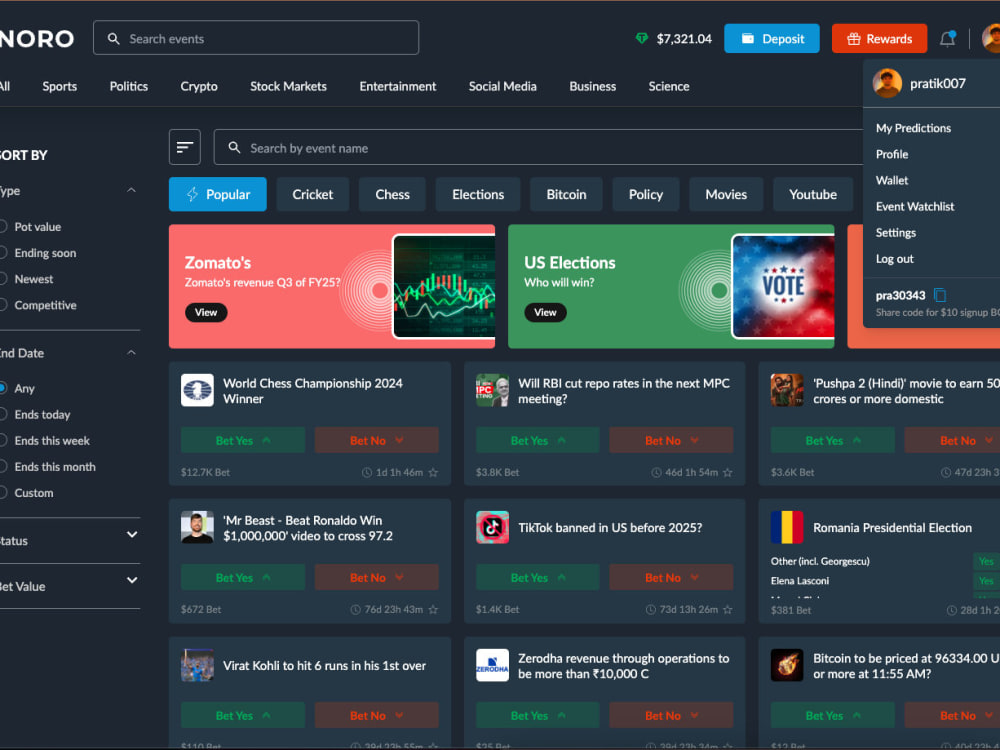This screenshot has height=750, width=1000.
Task: Click the magnifier in Search events bar
Action: [x=114, y=39]
